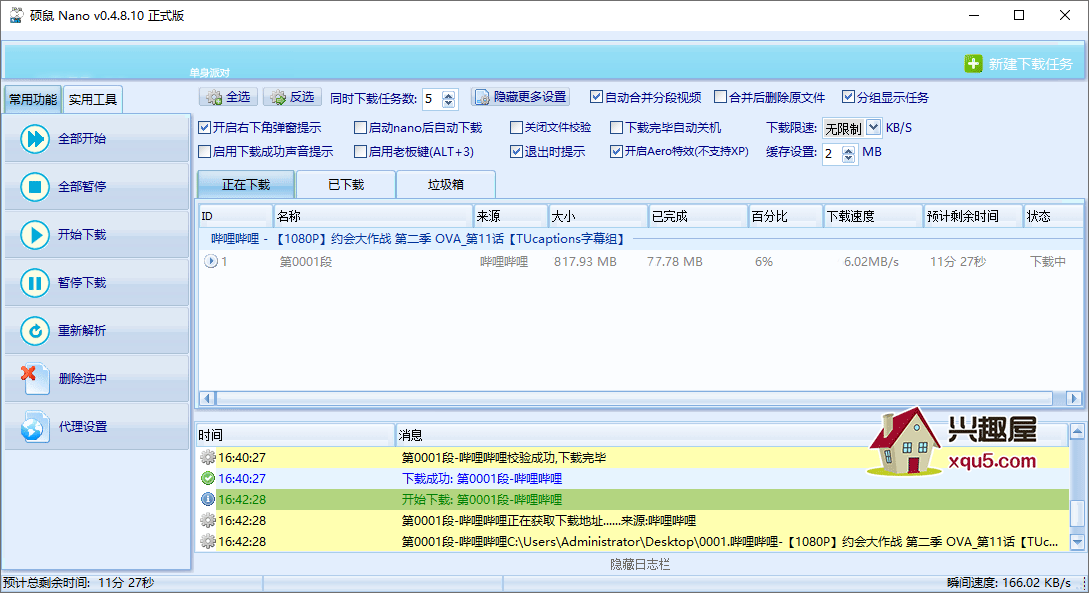Open the 已下载 tab

346,185
